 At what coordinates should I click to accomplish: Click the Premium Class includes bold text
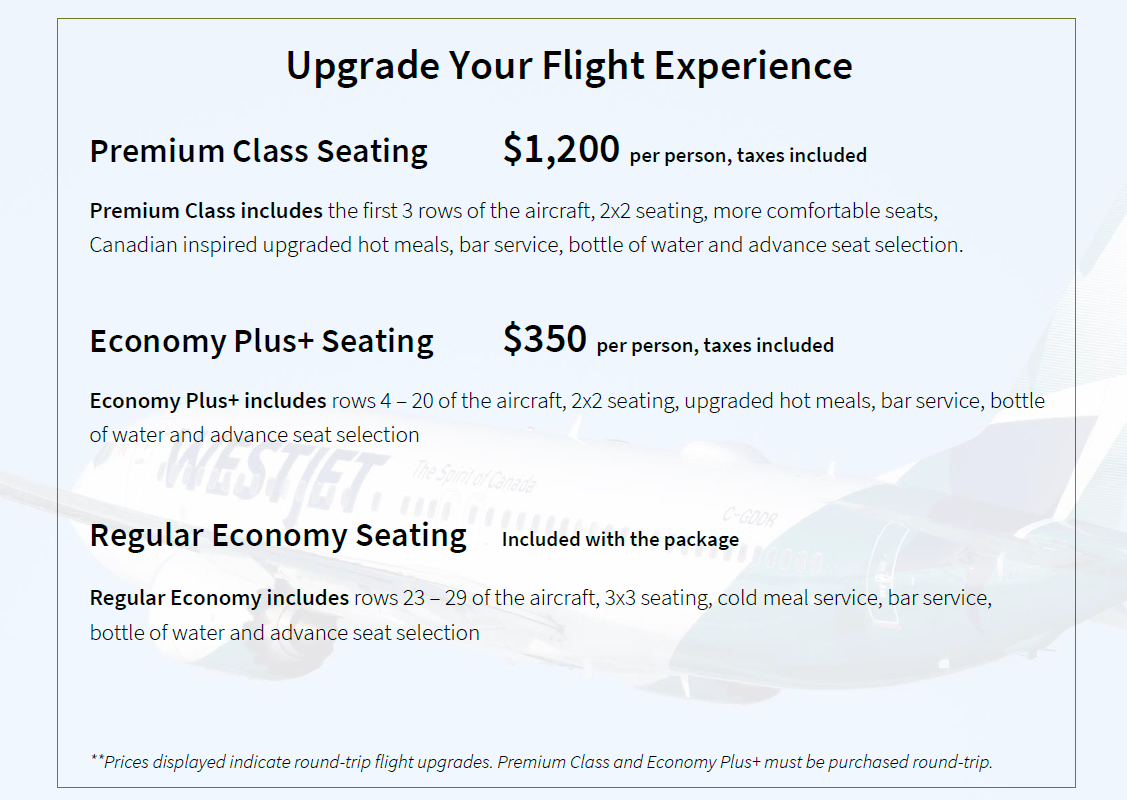[x=206, y=211]
